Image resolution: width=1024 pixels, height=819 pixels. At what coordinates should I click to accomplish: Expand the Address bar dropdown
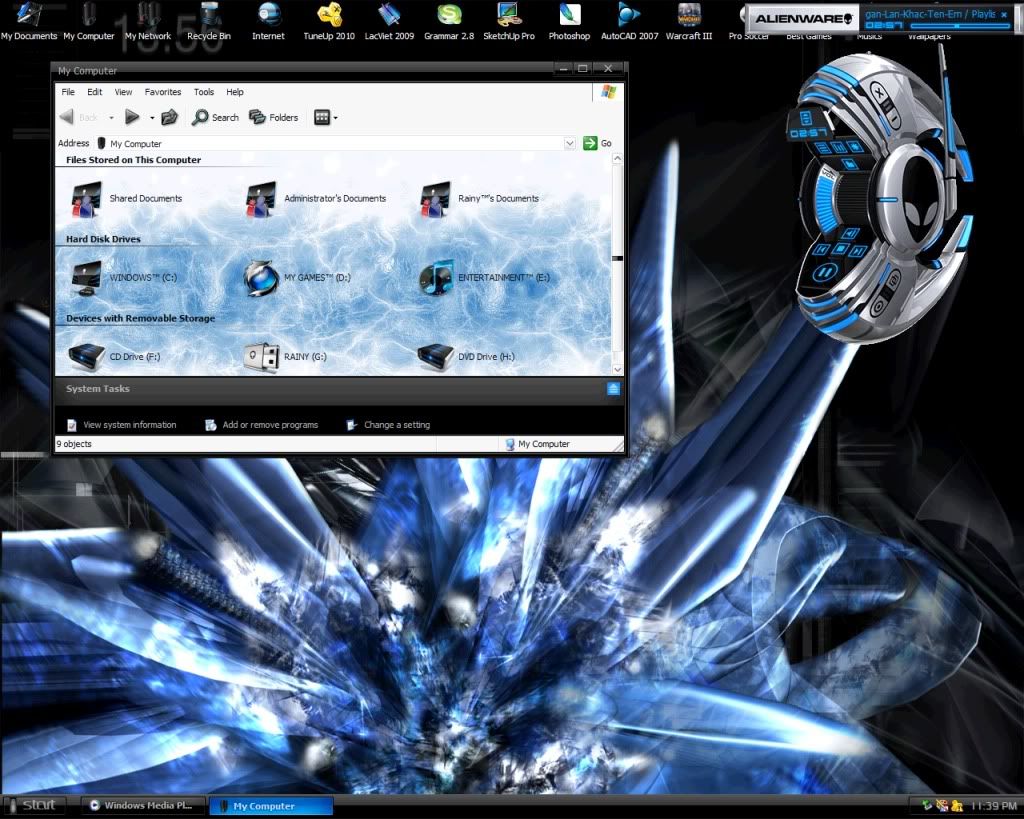[569, 143]
